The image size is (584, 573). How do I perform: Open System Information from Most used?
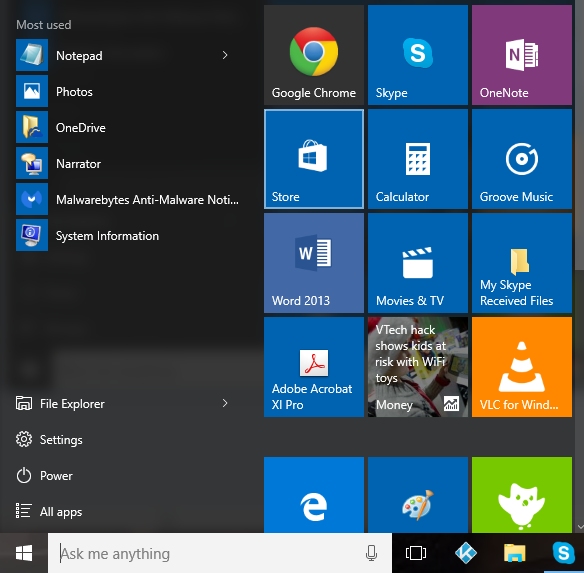127,235
